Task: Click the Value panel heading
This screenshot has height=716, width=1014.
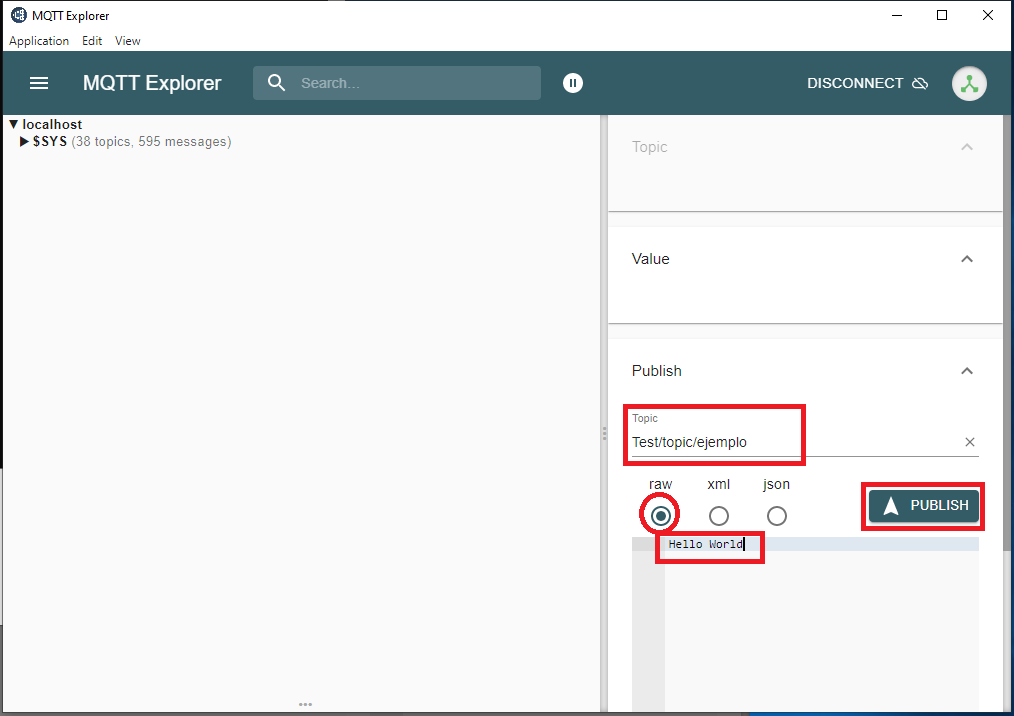Action: (650, 259)
